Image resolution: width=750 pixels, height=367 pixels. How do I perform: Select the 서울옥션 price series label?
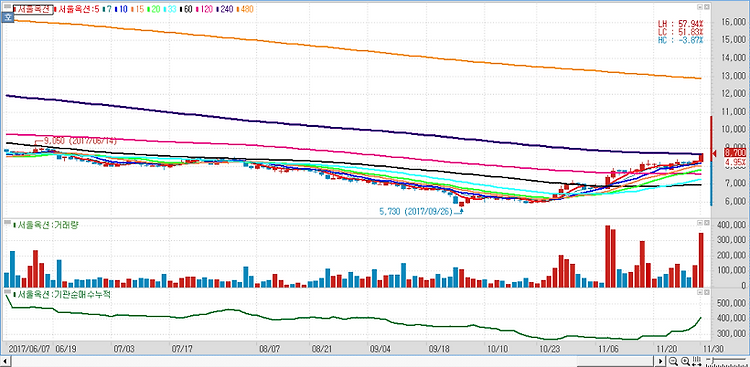tap(33, 9)
